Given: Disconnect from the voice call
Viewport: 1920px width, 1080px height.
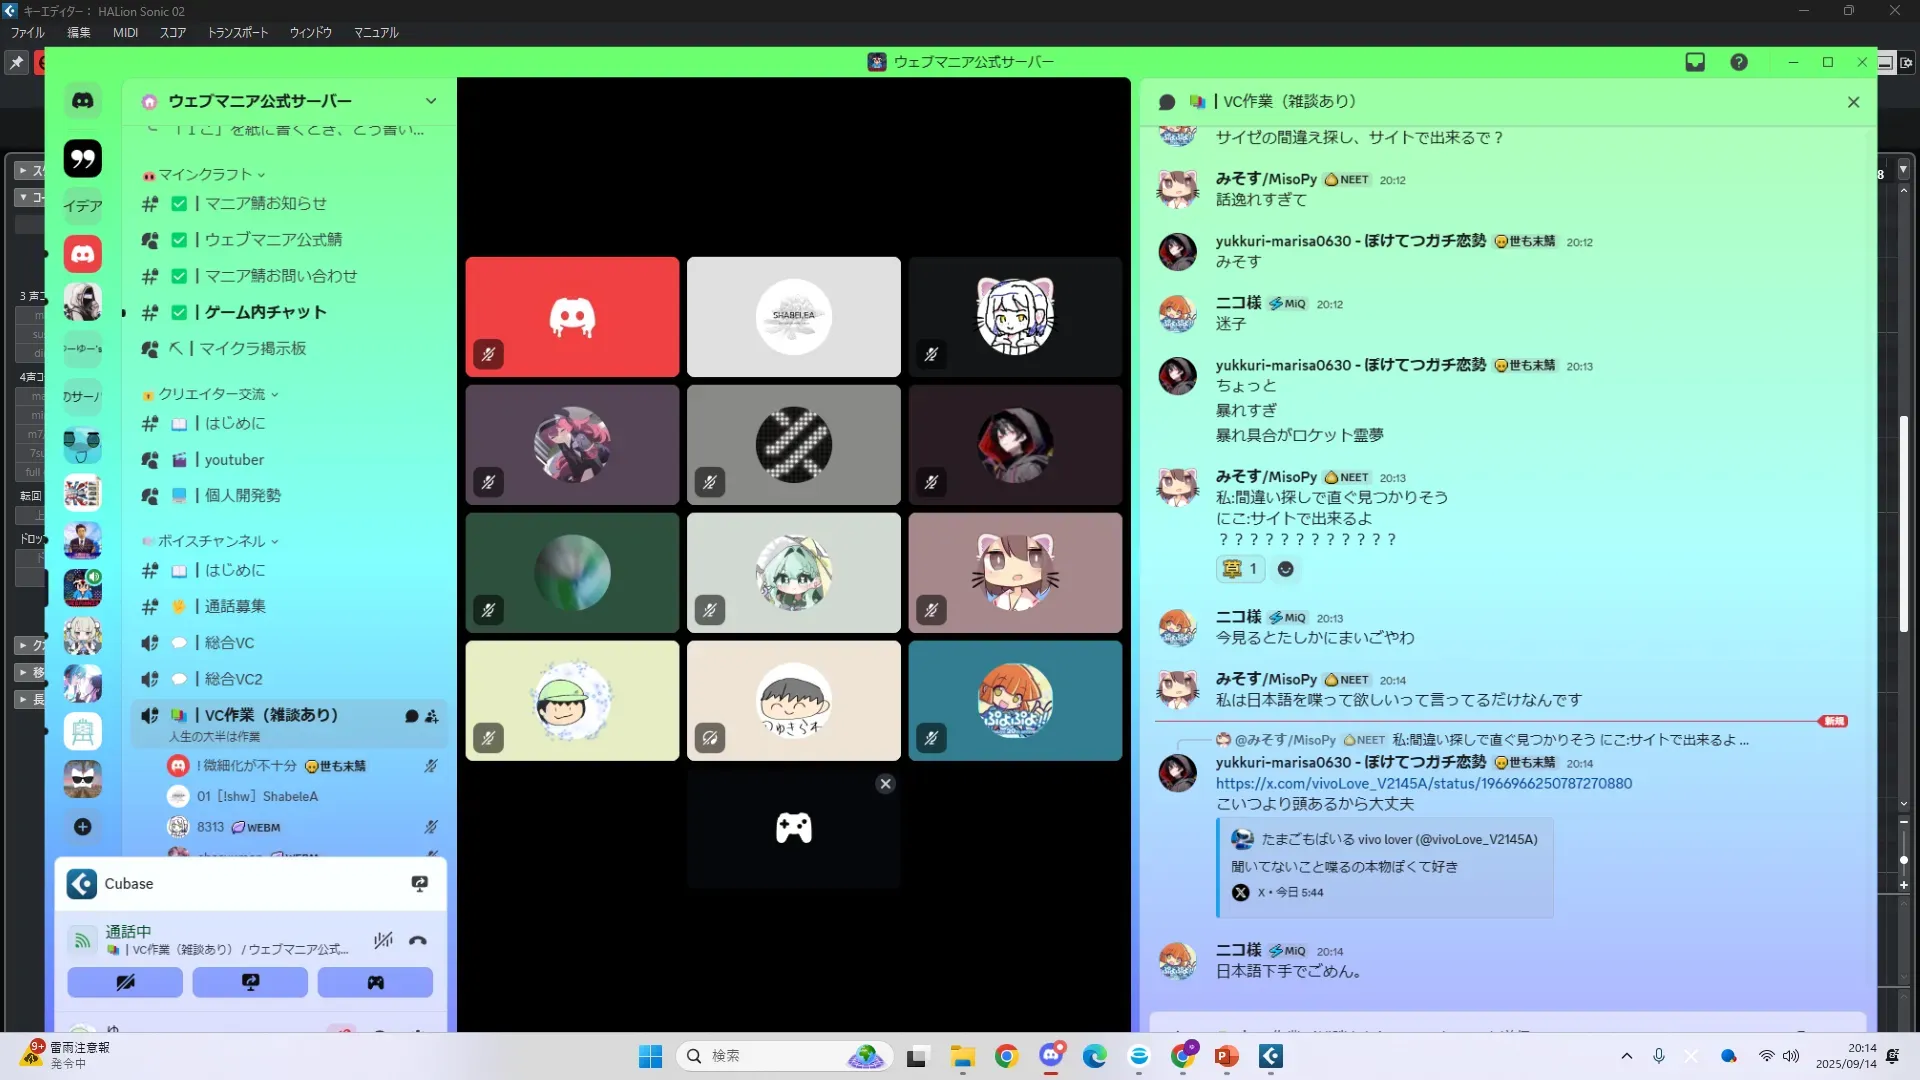Looking at the screenshot, I should pos(418,940).
